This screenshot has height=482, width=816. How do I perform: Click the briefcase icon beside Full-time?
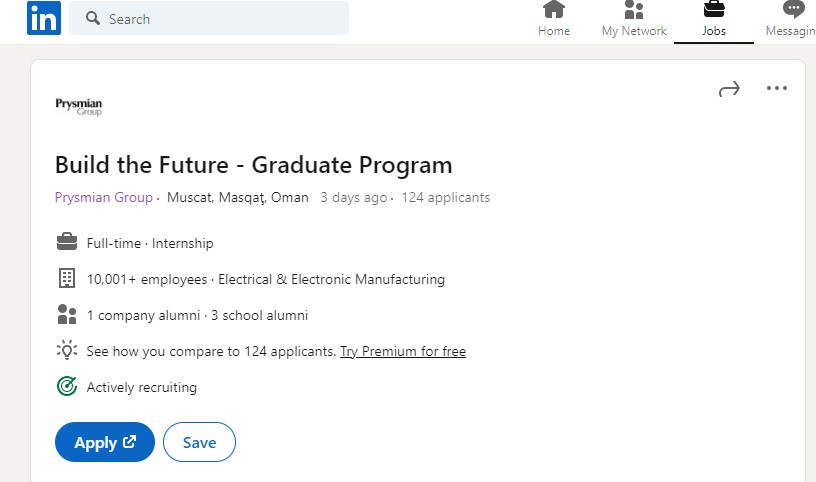click(67, 242)
